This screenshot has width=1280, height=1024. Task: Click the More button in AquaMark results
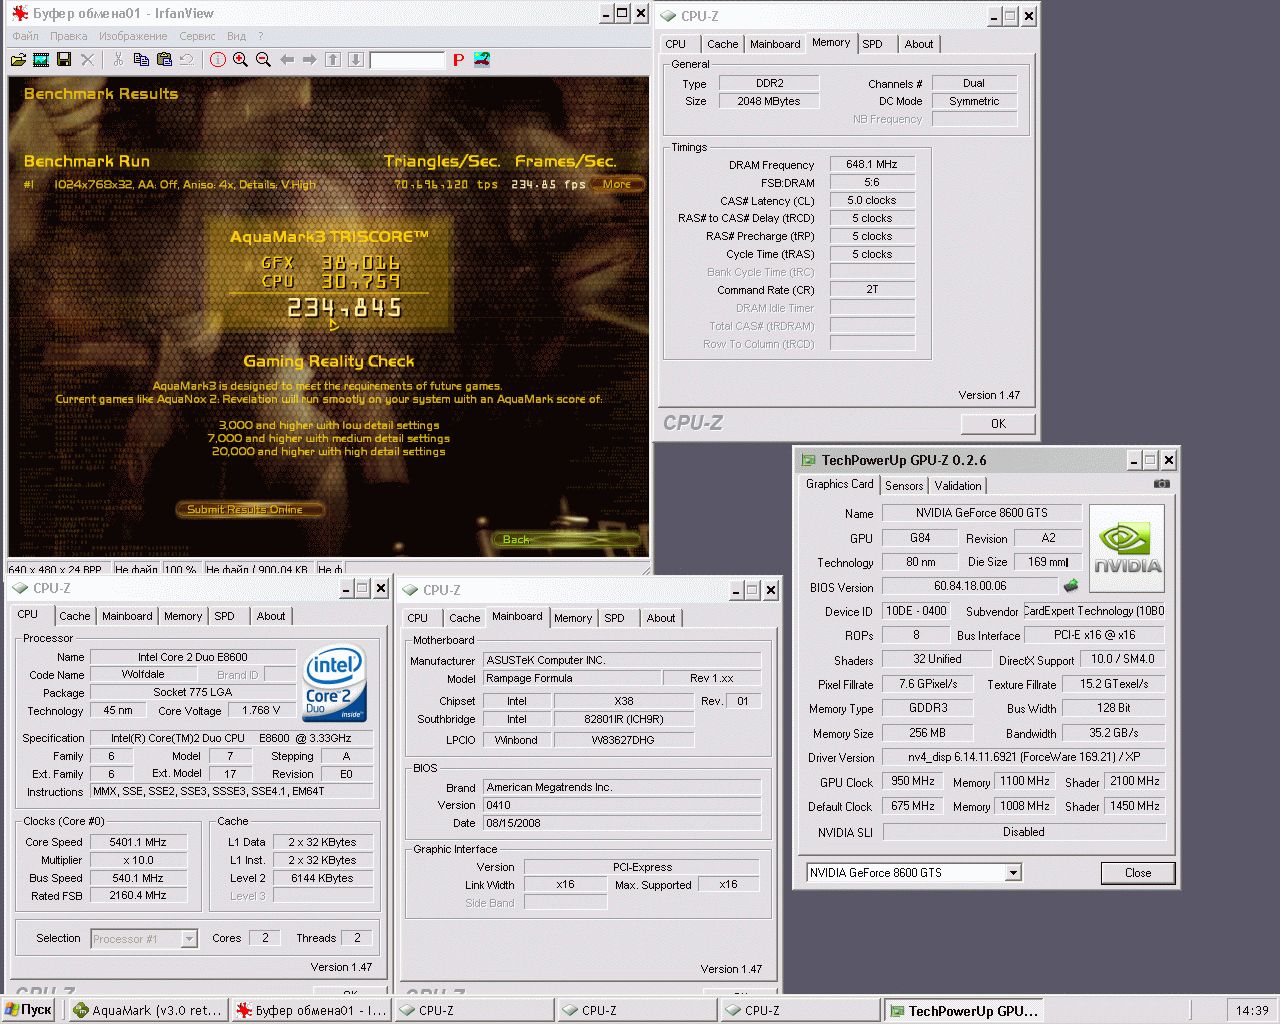click(617, 184)
